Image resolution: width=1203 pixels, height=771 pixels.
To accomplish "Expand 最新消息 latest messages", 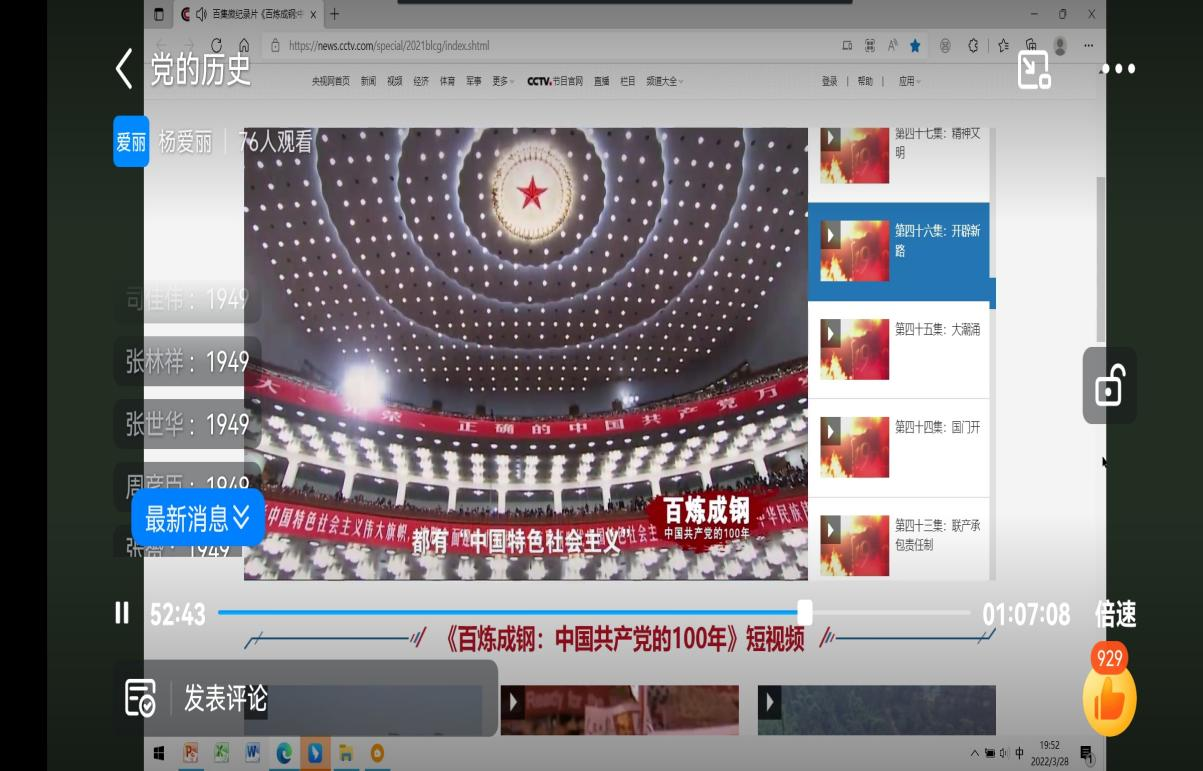I will pos(198,518).
